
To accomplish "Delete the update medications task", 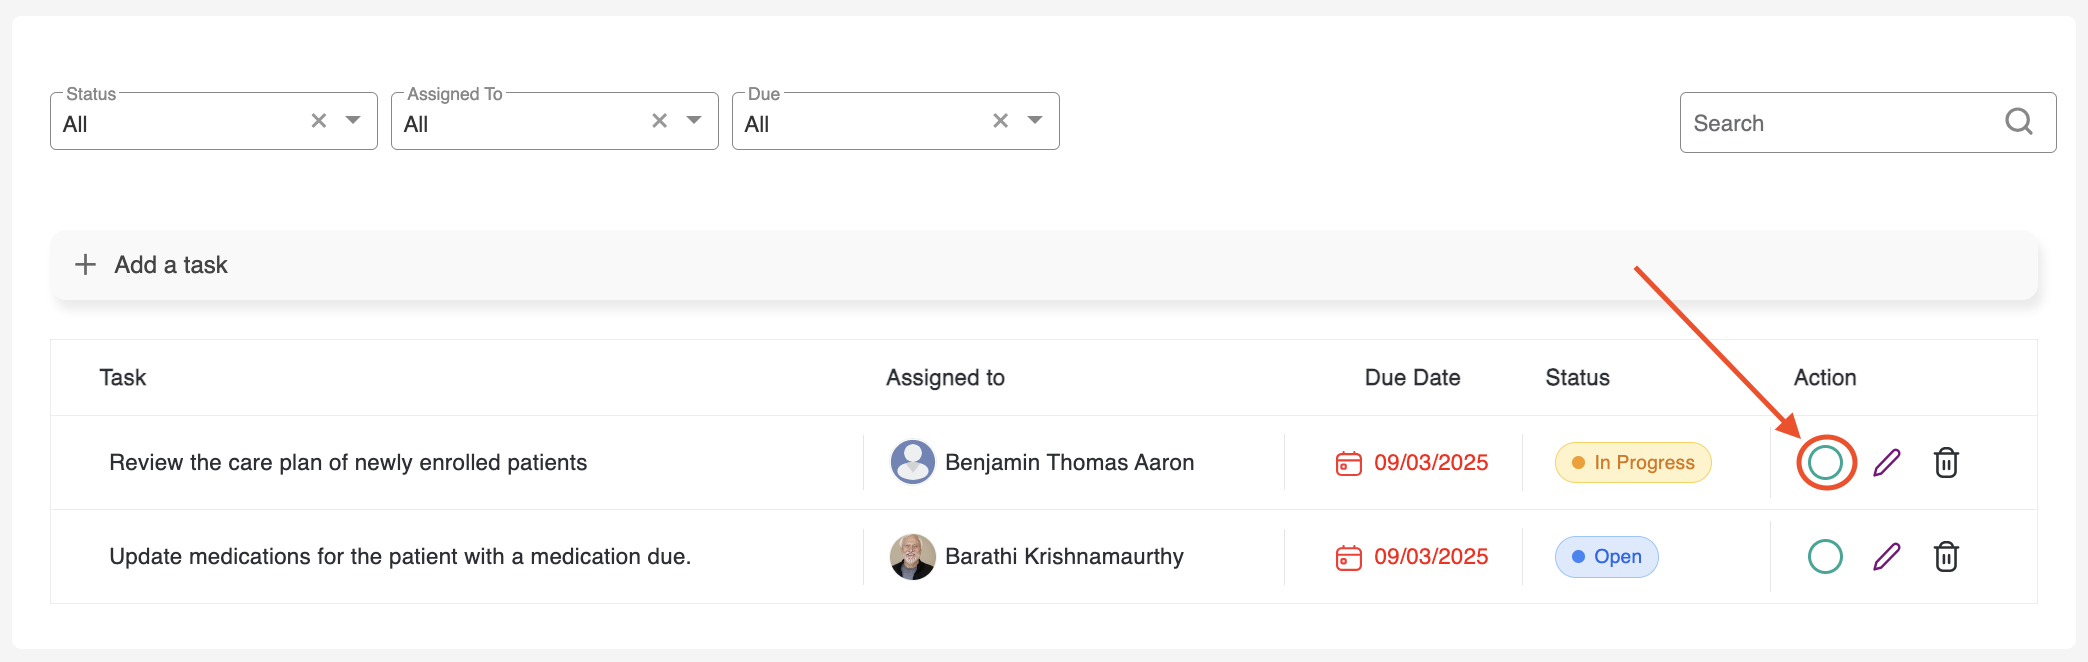I will [x=1946, y=556].
